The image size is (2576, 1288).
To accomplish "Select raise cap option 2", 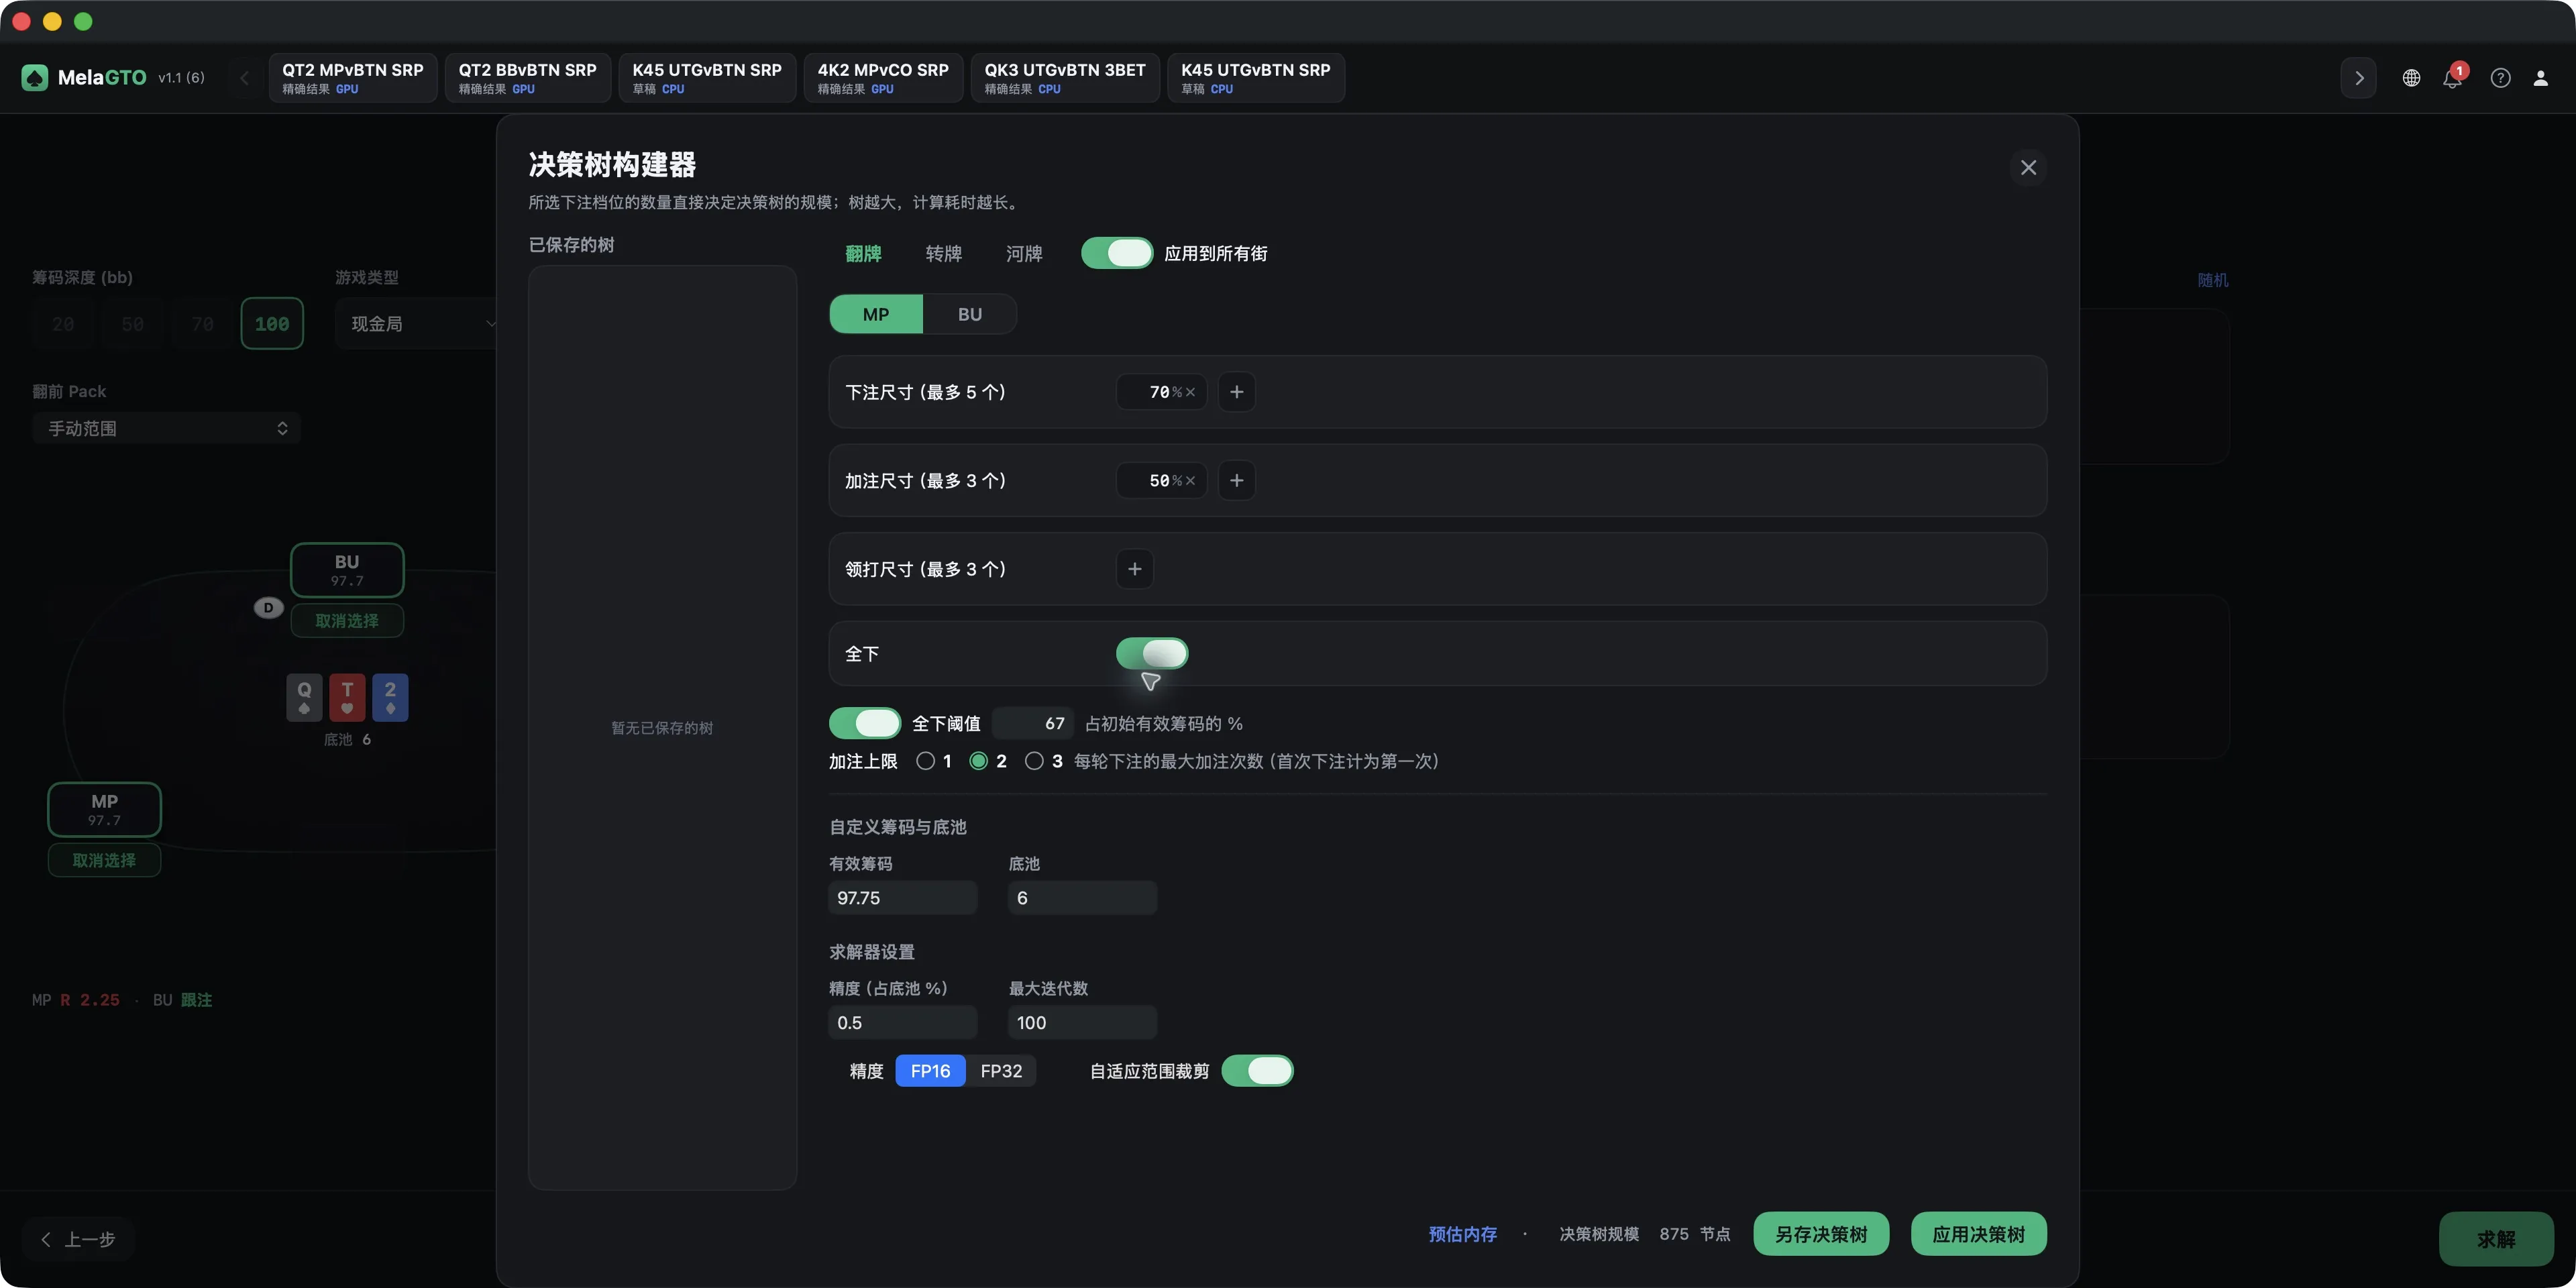I will [979, 761].
